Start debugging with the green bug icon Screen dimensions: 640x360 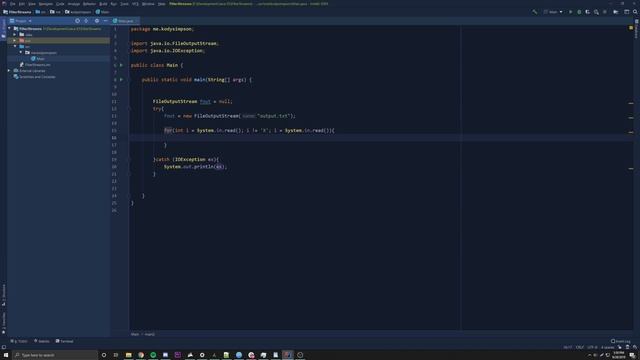point(579,12)
